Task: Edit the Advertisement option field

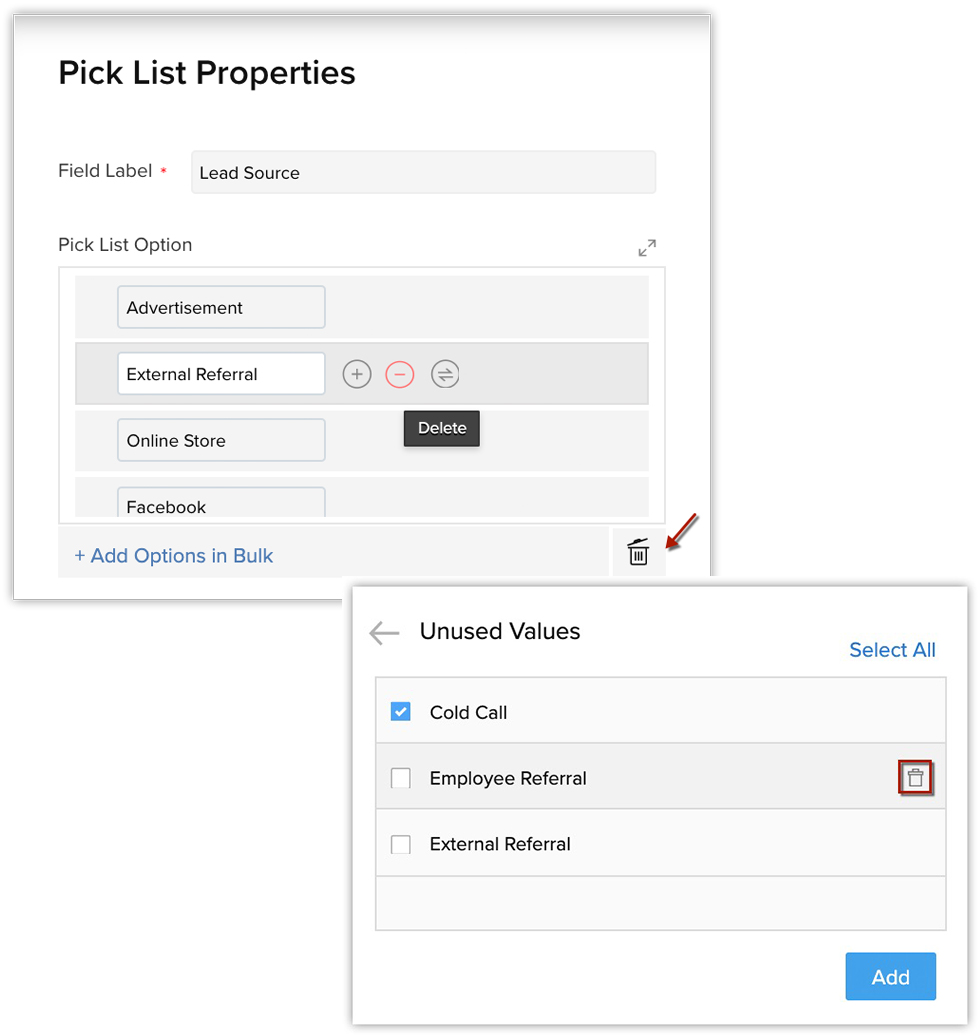Action: tap(221, 307)
